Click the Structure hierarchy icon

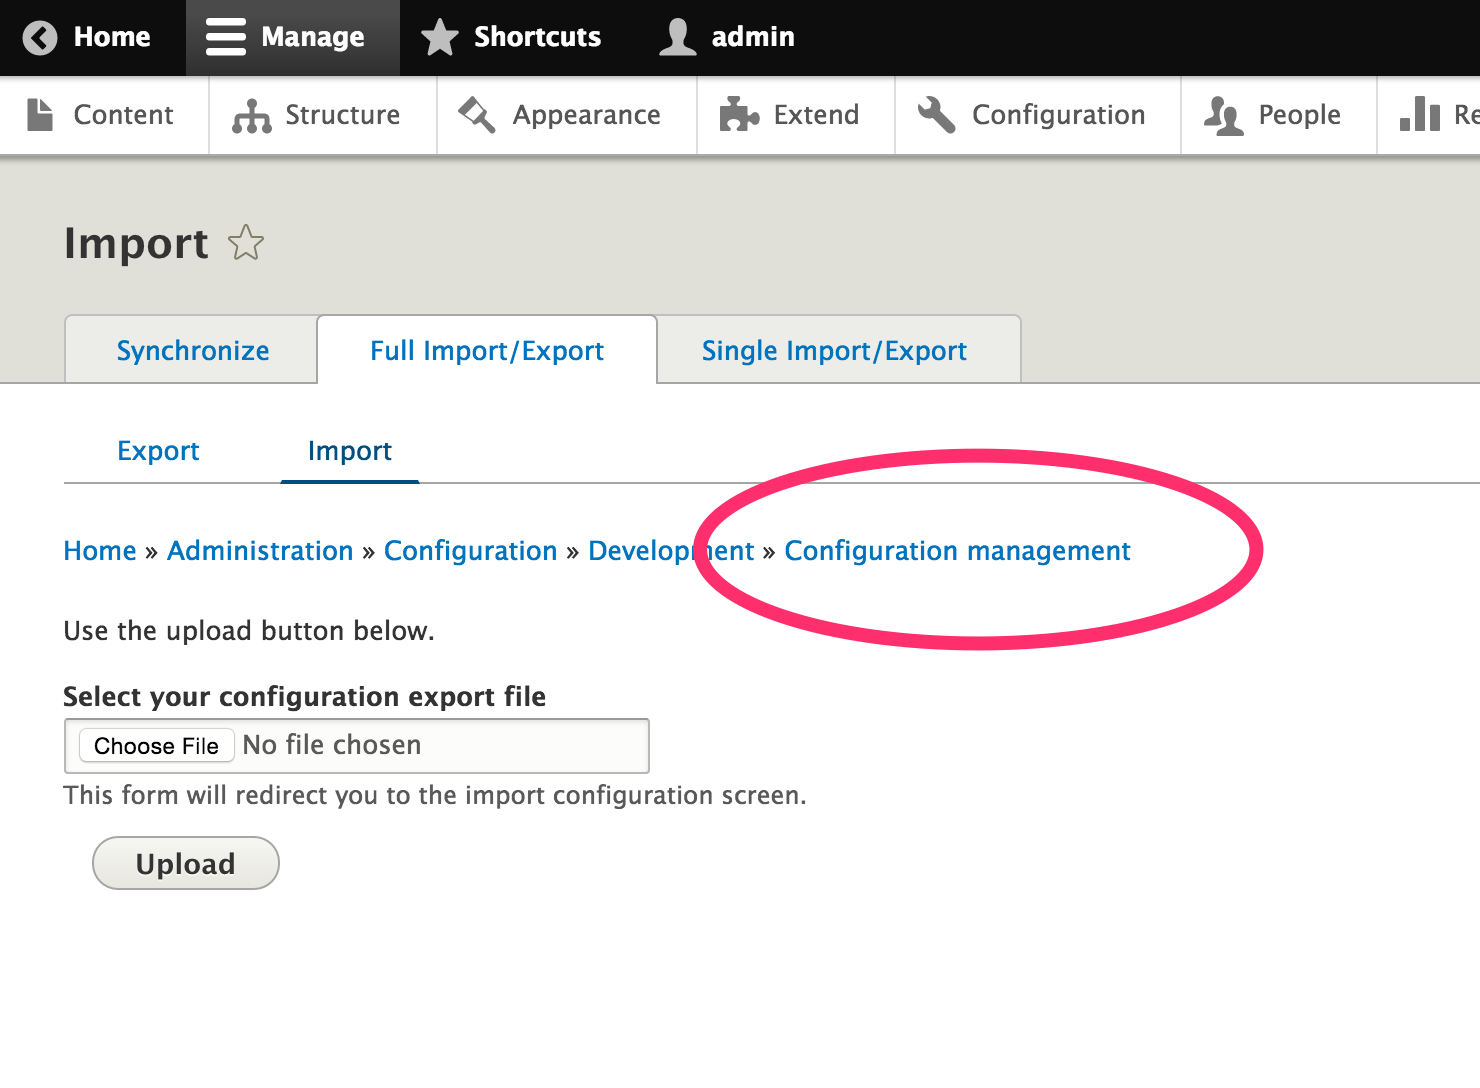[x=252, y=116]
